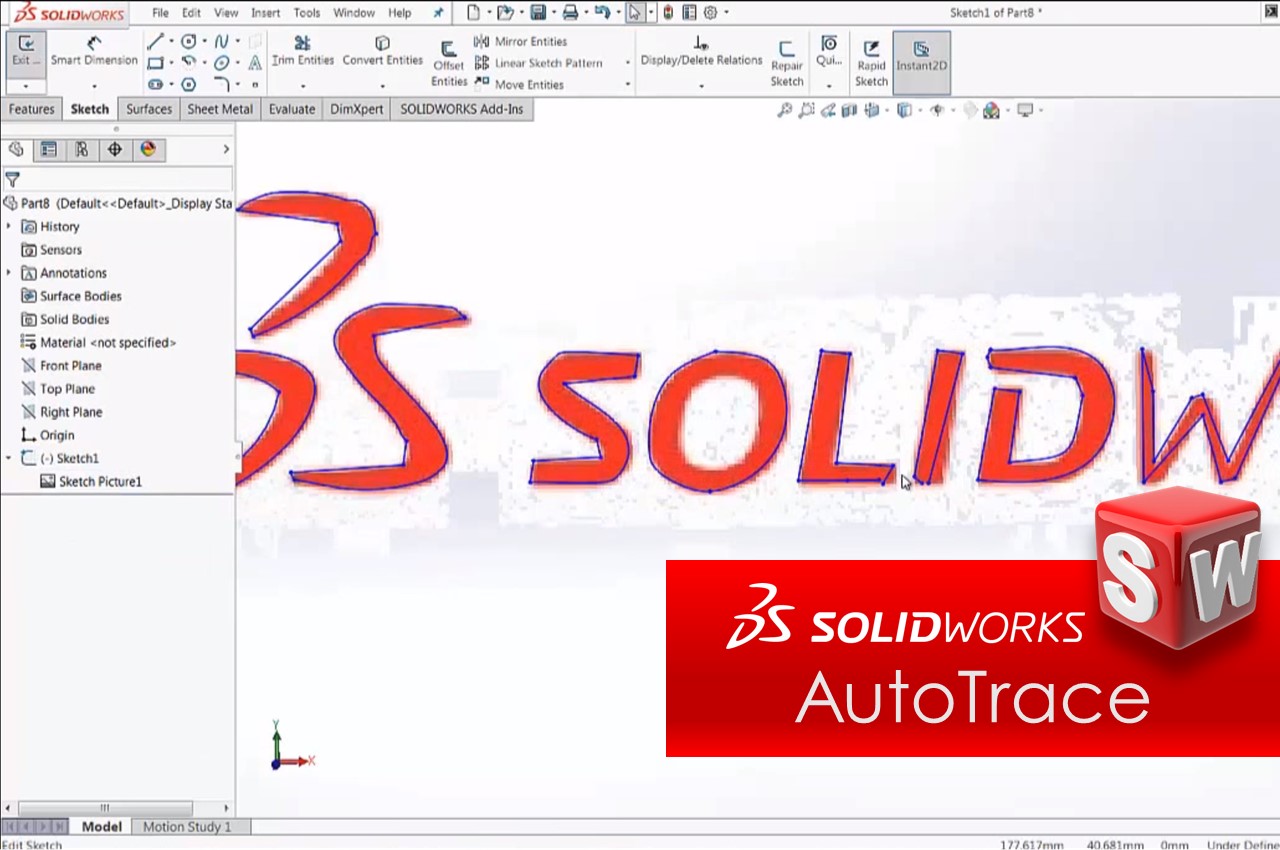The width and height of the screenshot is (1280, 850).
Task: Expand the Annotations folder
Action: [9, 273]
